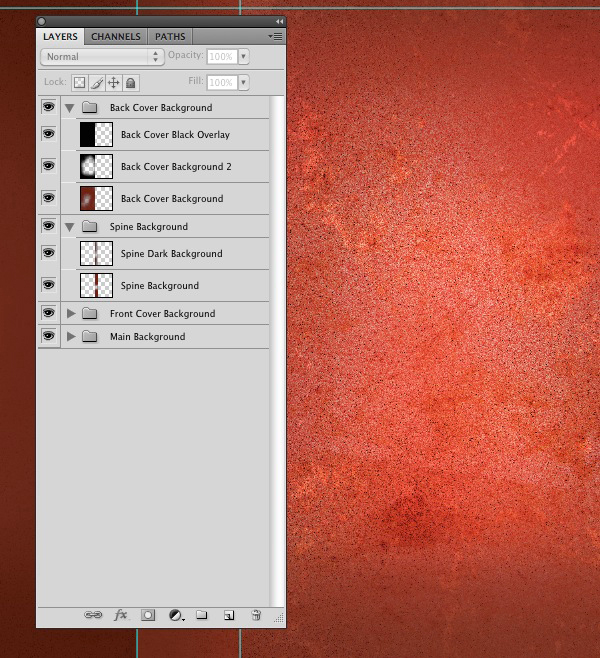
Task: Switch to the Layers tab
Action: point(60,37)
